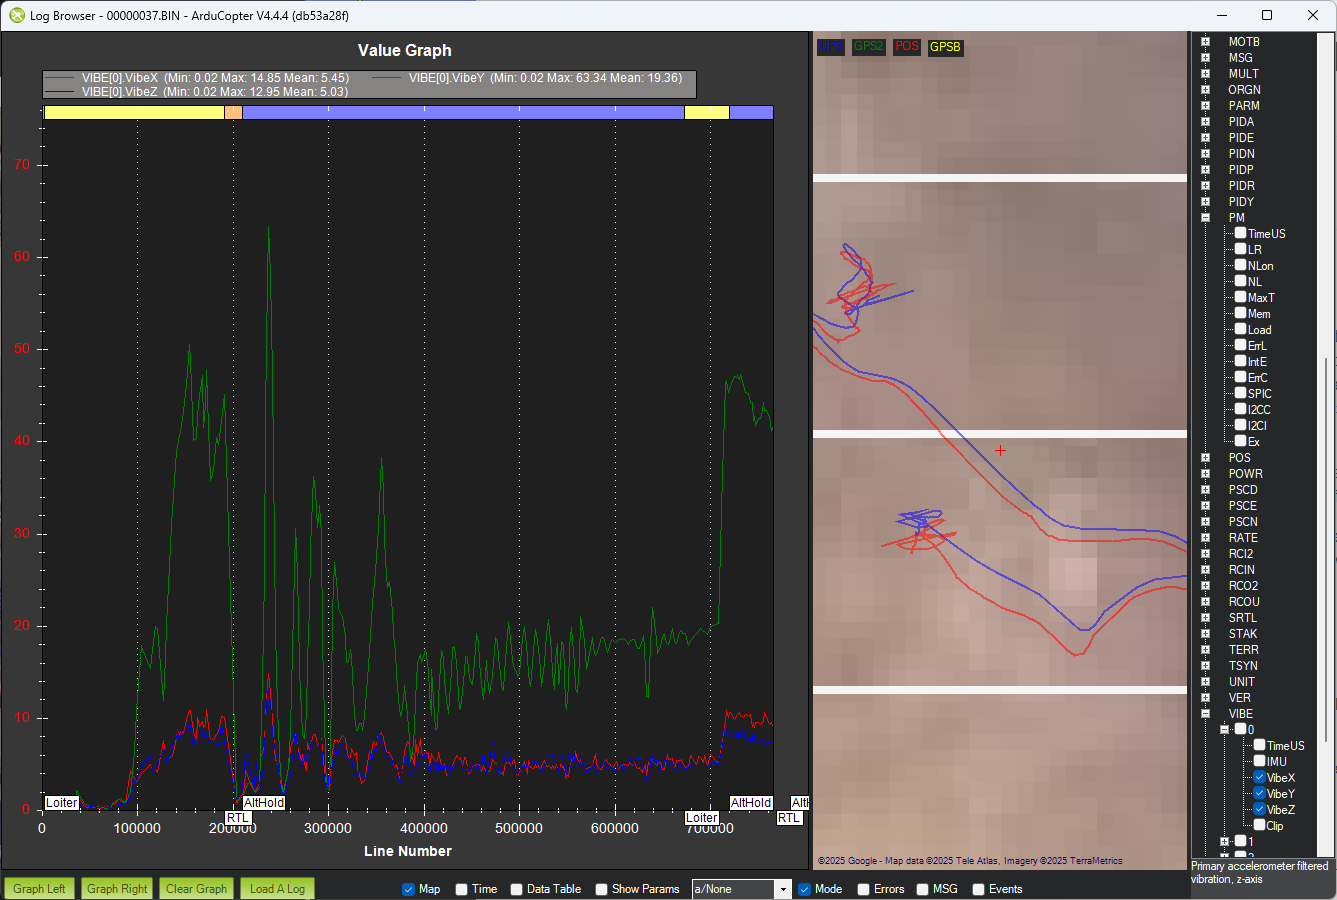Collapse the PM tree node

tap(1205, 217)
